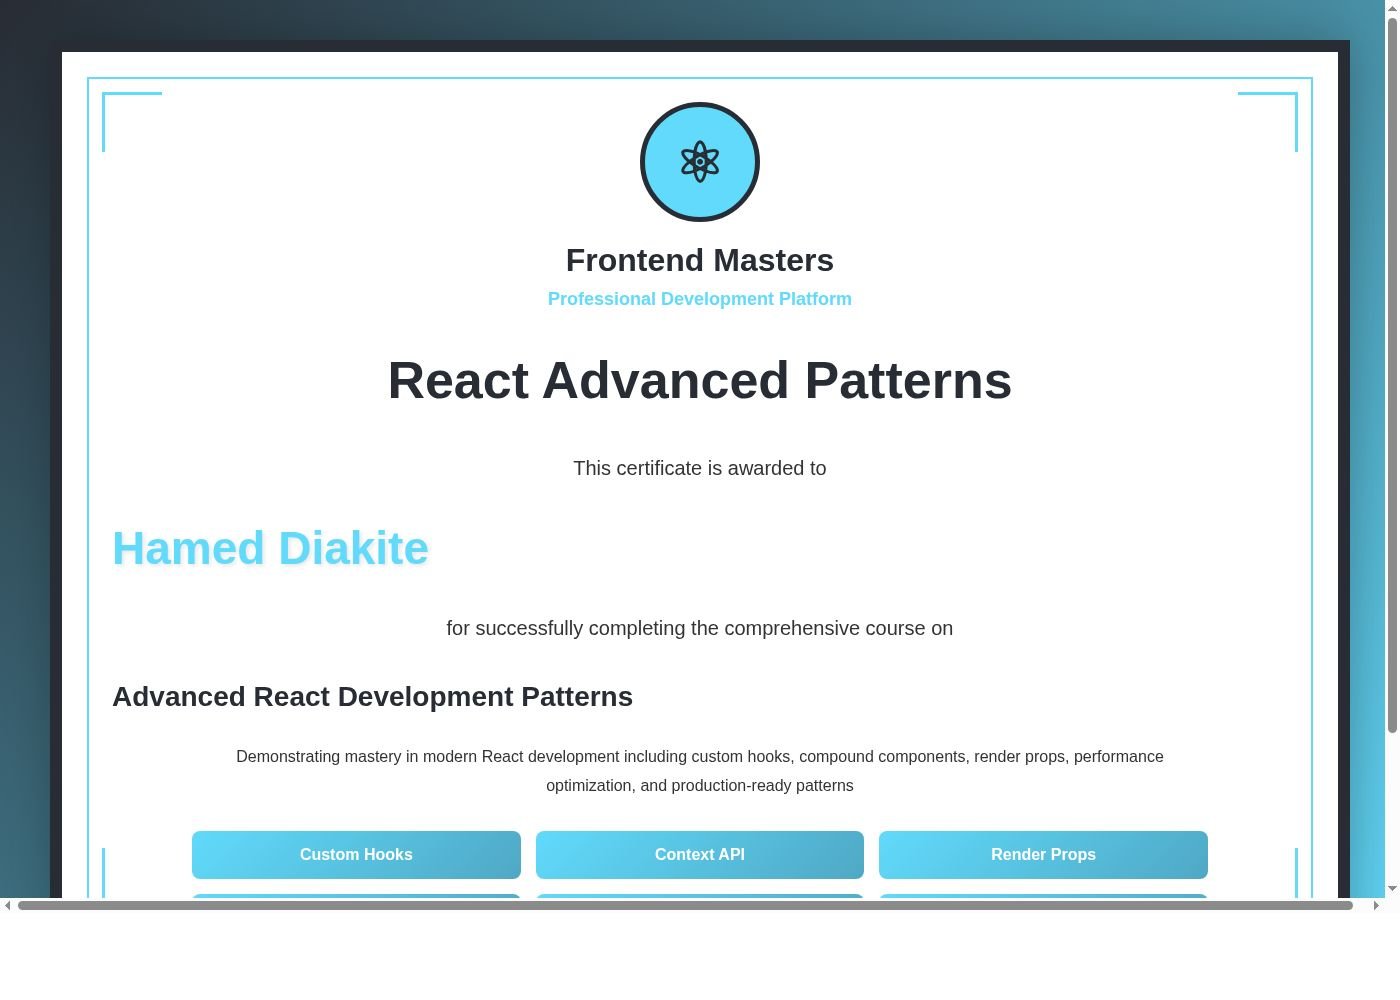1400x1000 pixels.
Task: Select the recipient name Hamed Diakite
Action: pos(270,548)
